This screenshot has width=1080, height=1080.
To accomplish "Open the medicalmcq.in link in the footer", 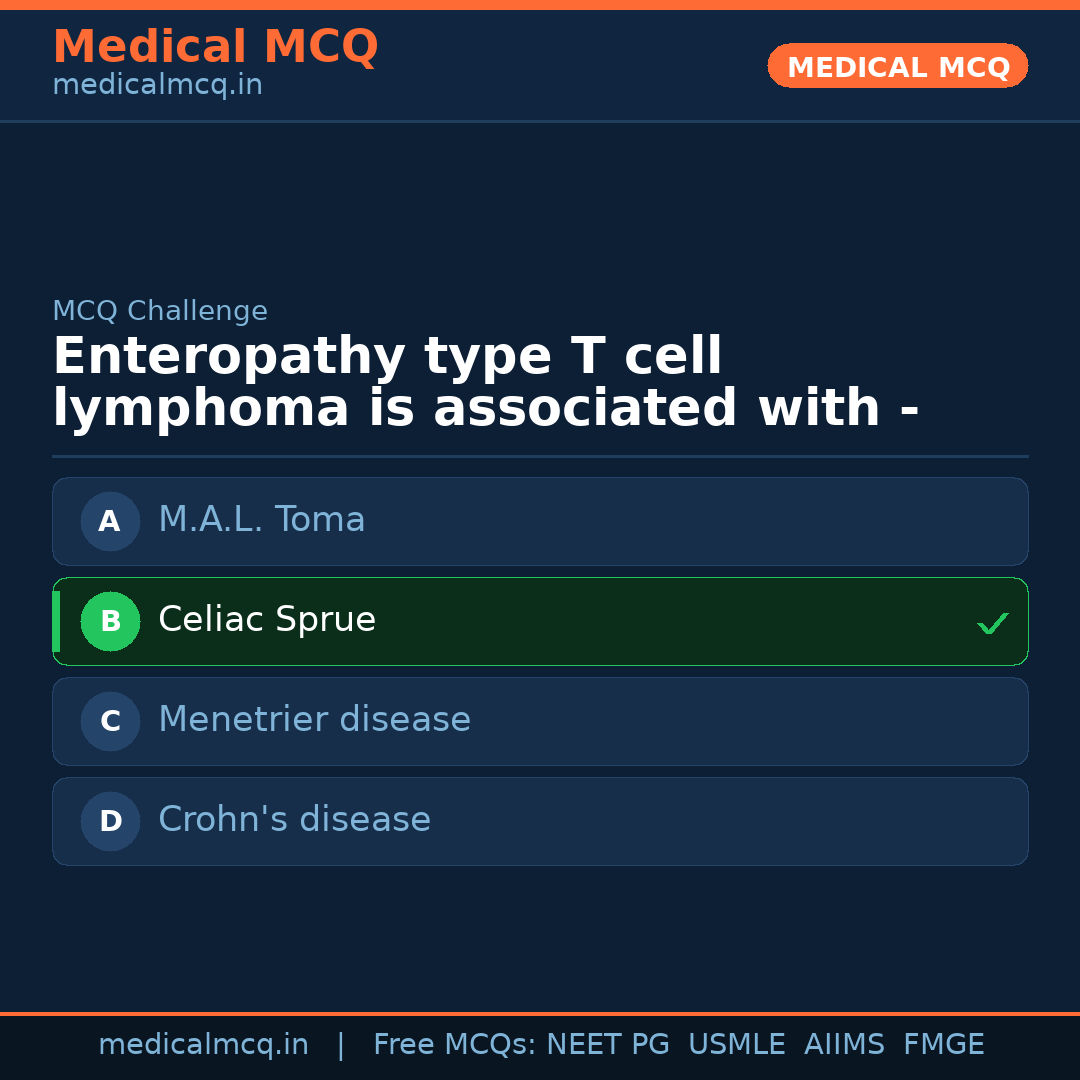I will 203,1045.
